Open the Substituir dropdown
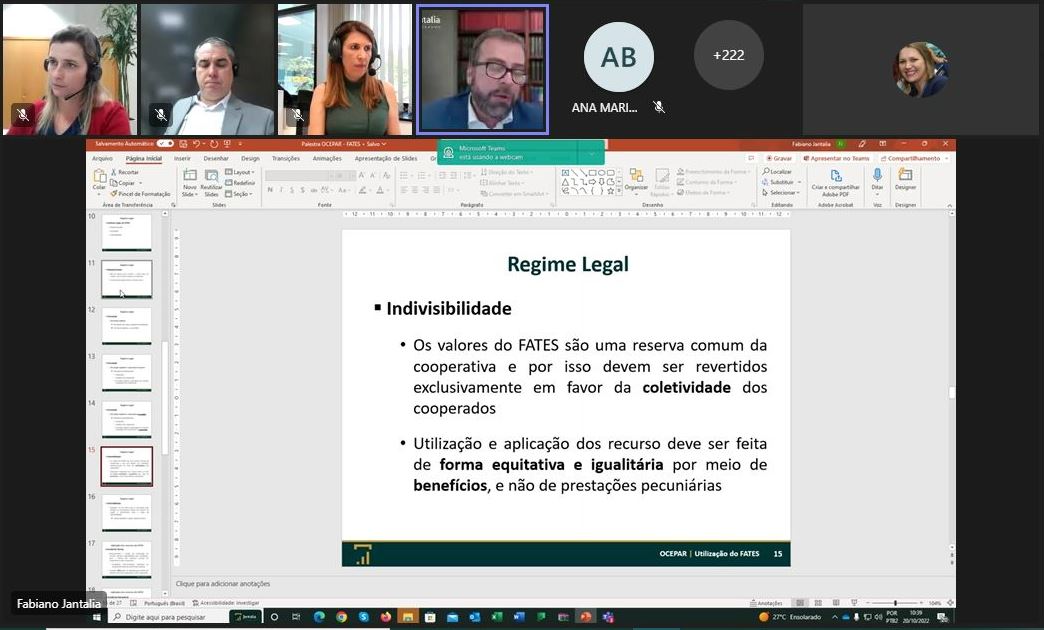The image size is (1044, 630). [x=781, y=182]
